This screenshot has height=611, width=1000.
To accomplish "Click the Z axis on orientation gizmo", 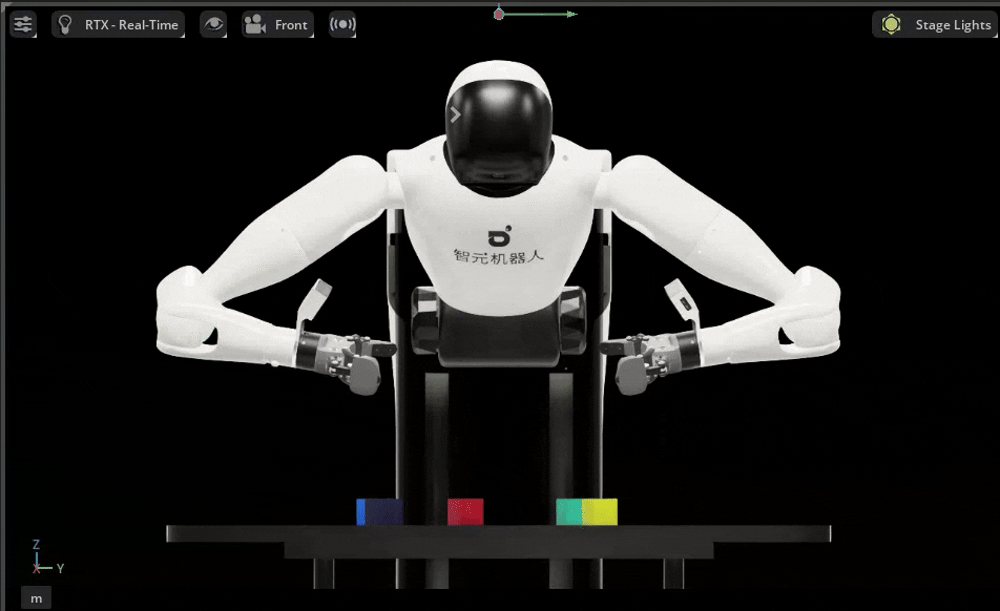I will point(36,545).
